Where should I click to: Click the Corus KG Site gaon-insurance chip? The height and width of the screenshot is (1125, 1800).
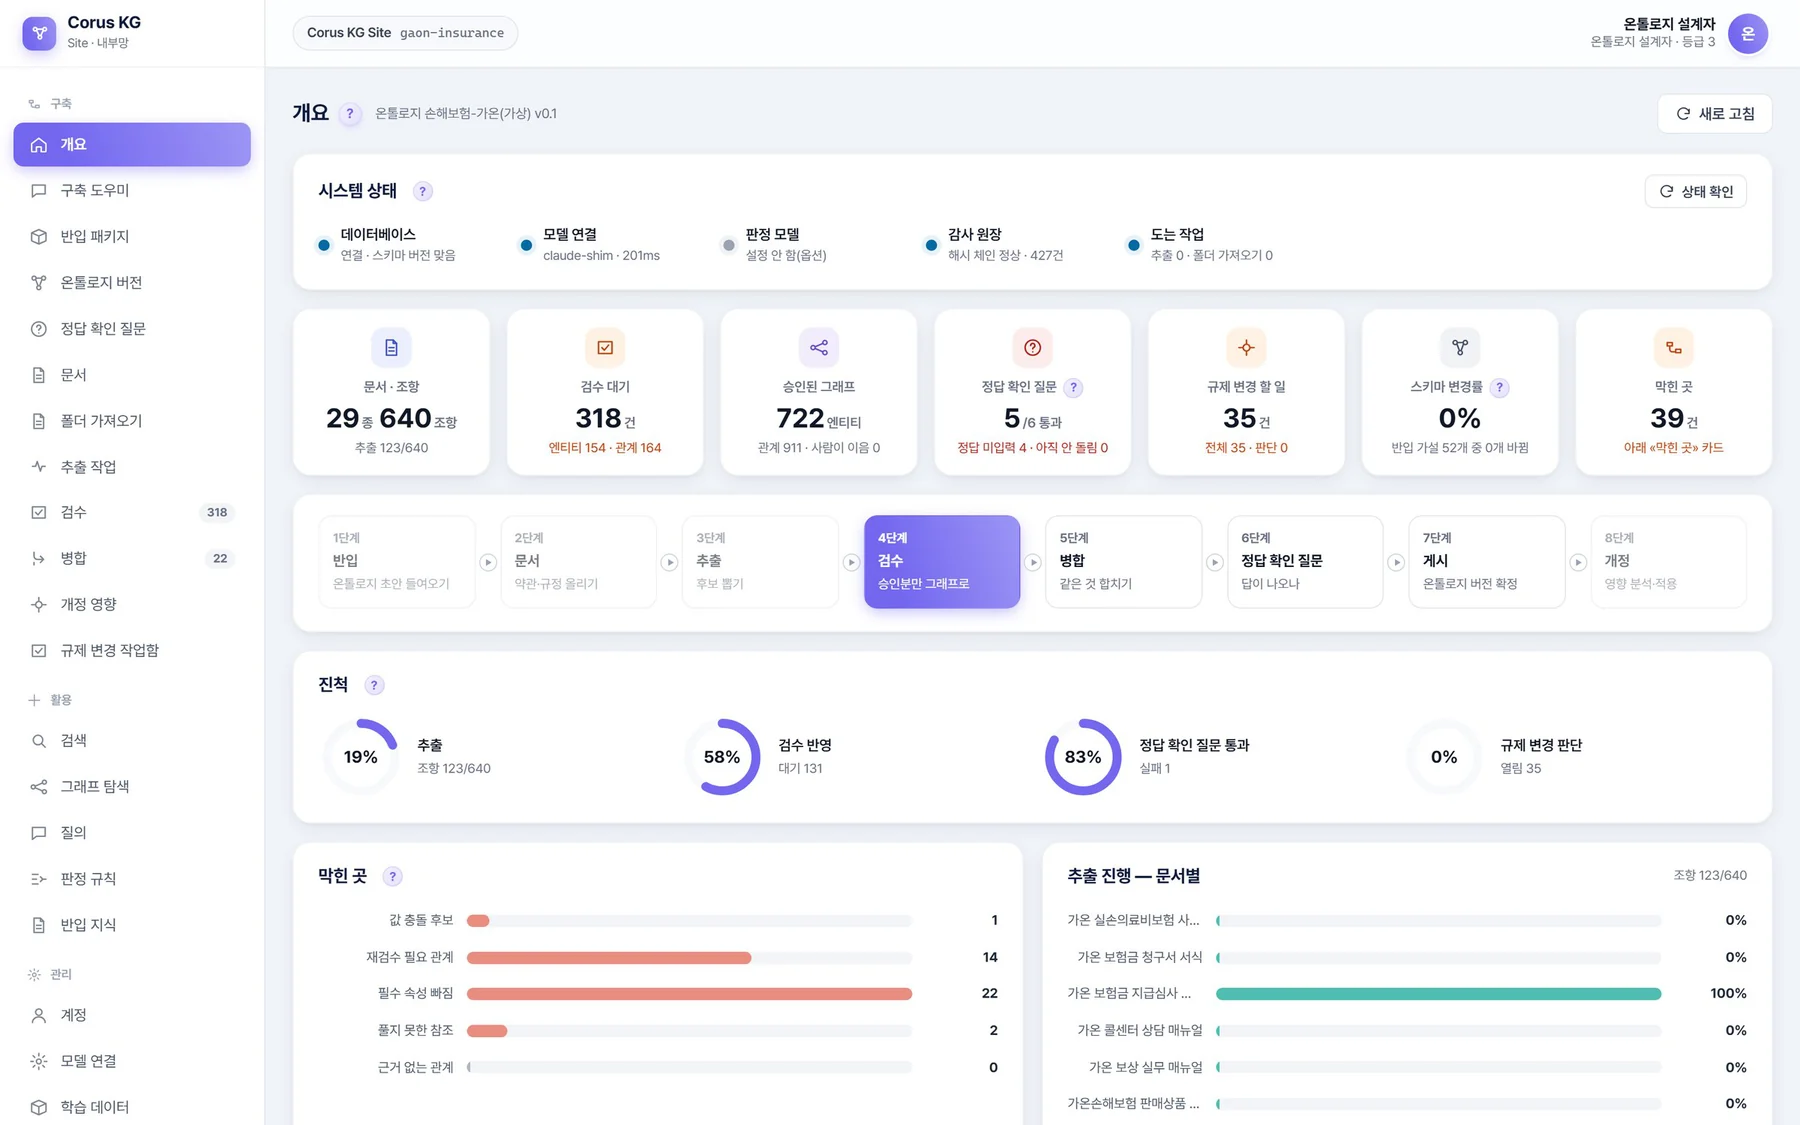pos(405,33)
